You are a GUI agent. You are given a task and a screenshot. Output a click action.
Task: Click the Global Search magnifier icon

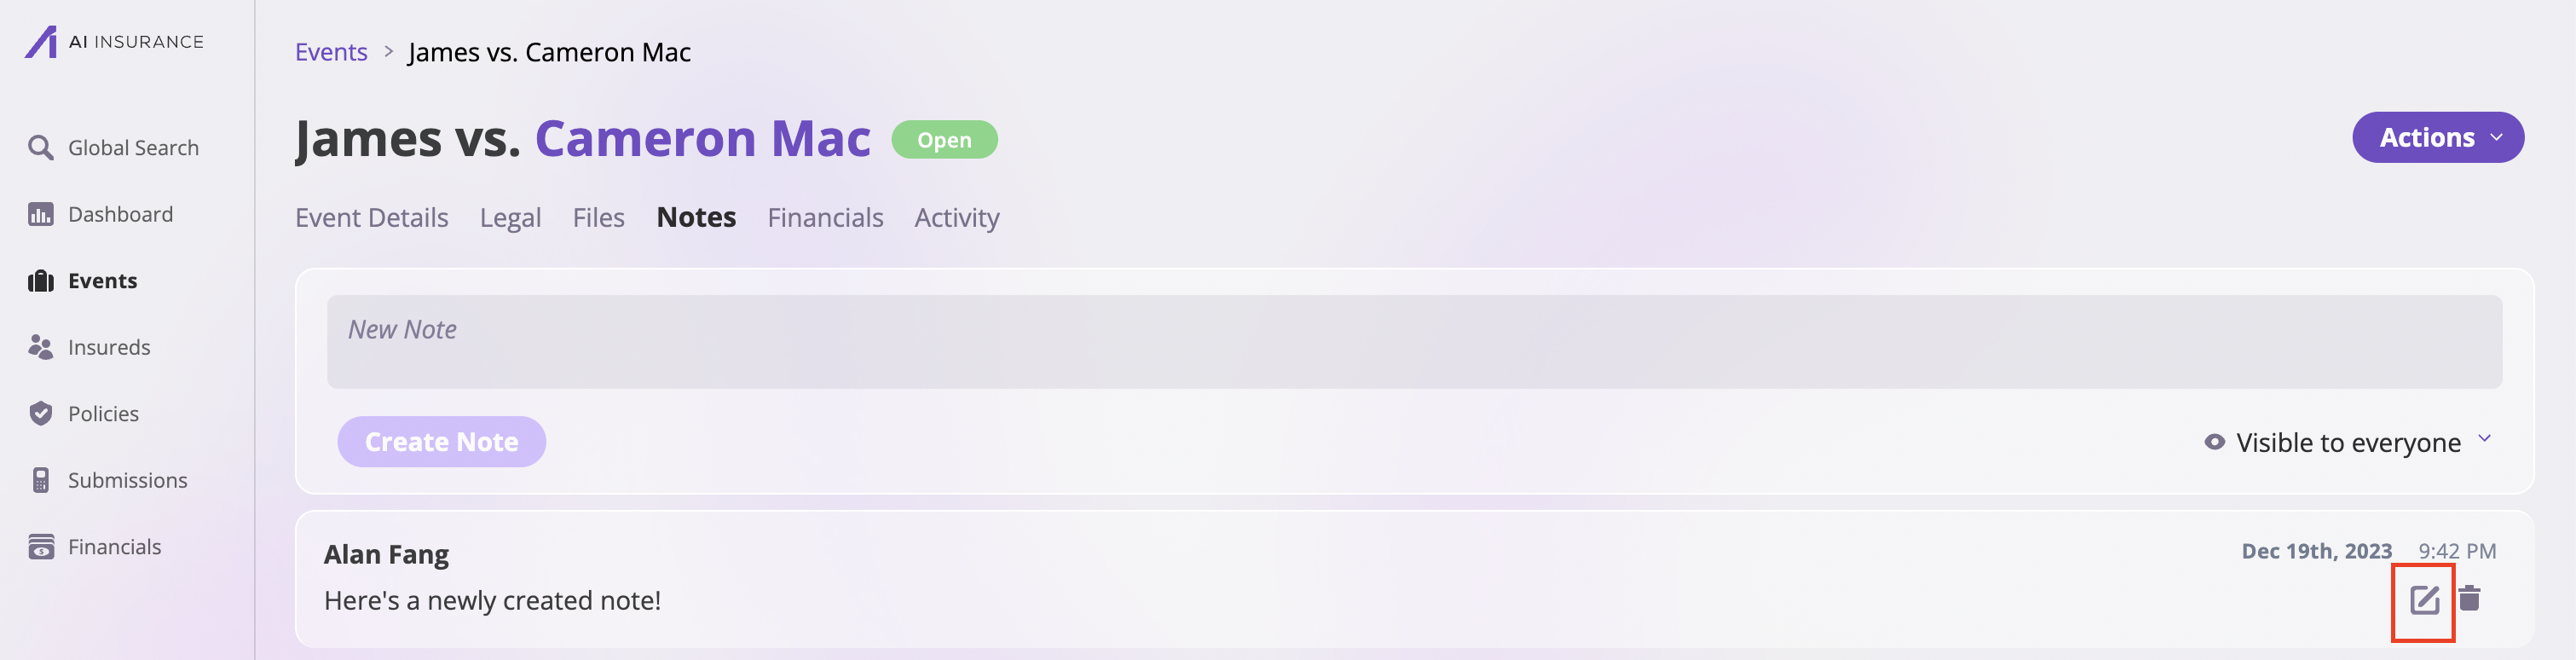click(x=40, y=148)
